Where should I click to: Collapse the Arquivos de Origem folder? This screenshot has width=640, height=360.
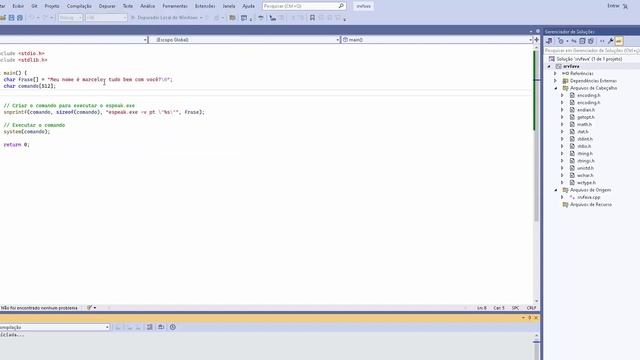click(x=556, y=190)
